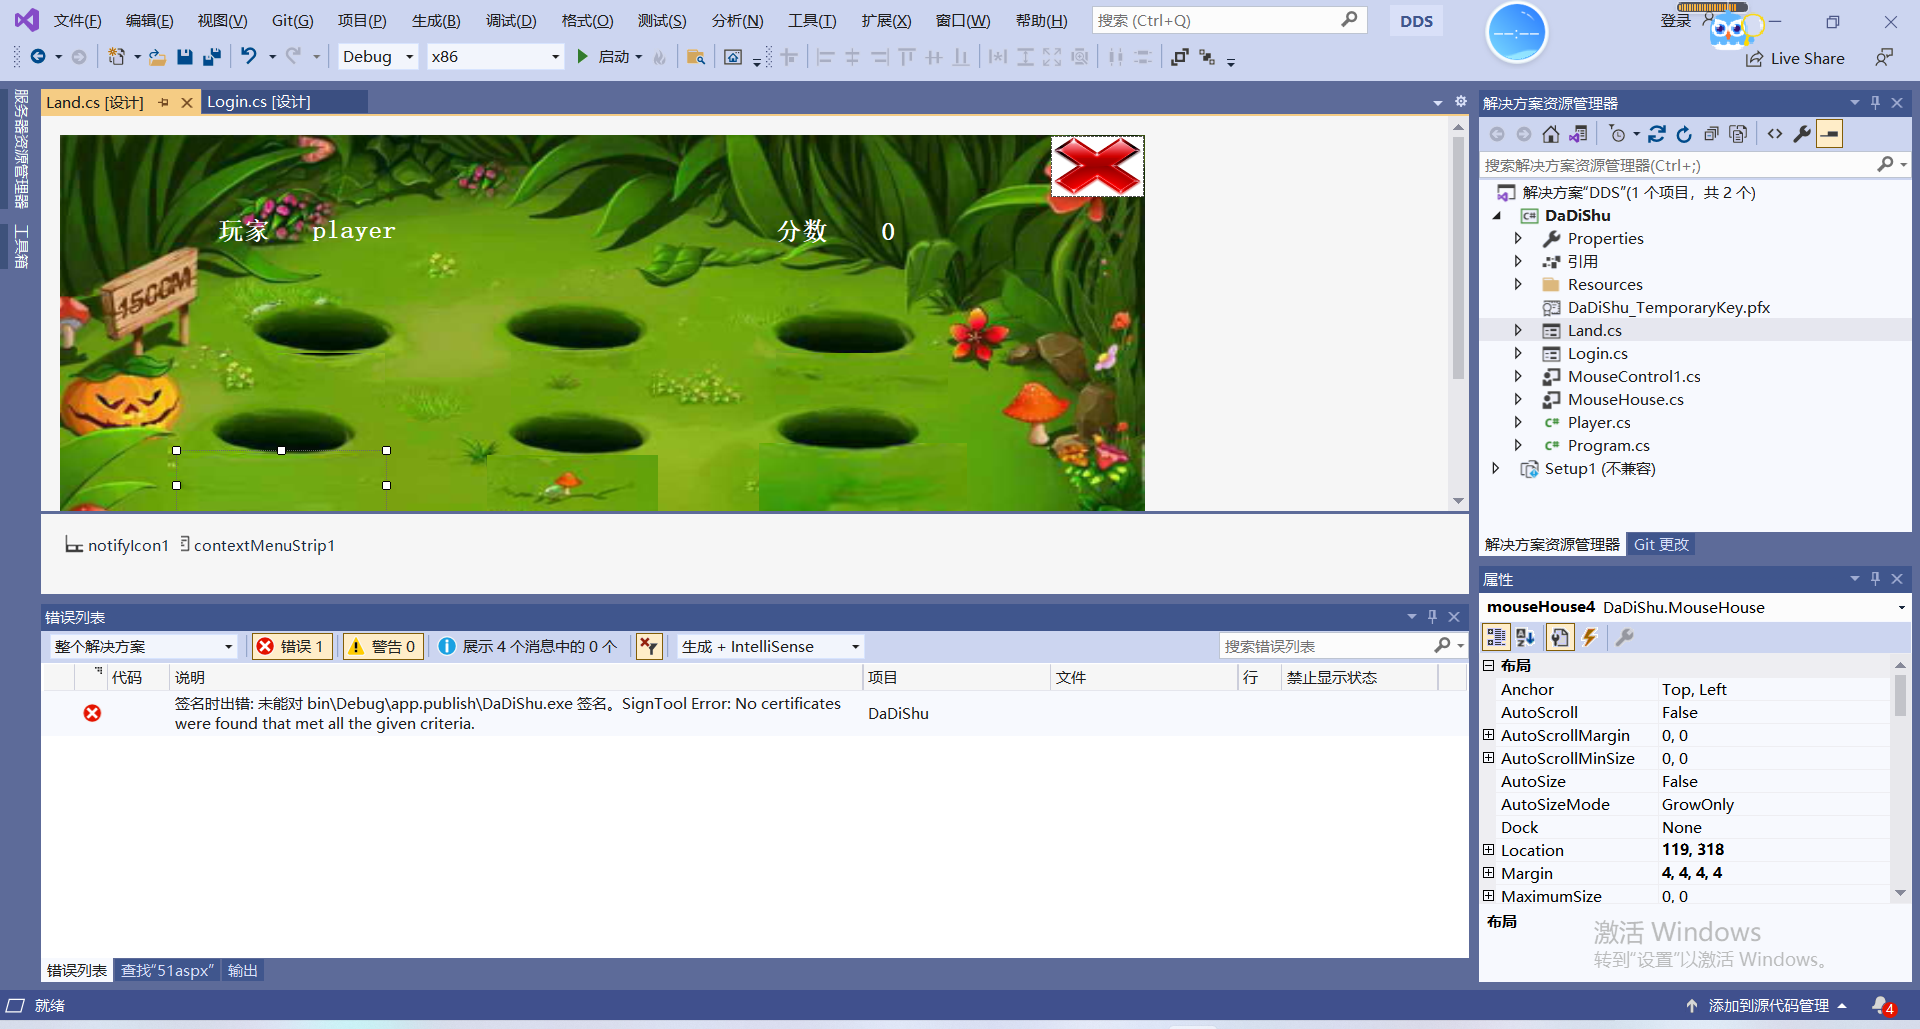Toggle Categorized view in Properties panel
The width and height of the screenshot is (1920, 1029).
click(x=1497, y=637)
